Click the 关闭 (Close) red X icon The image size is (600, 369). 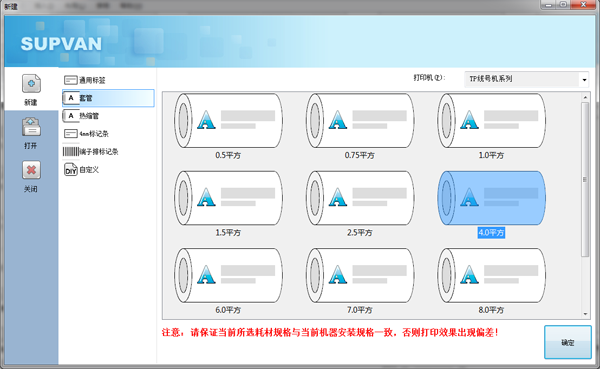[x=31, y=170]
